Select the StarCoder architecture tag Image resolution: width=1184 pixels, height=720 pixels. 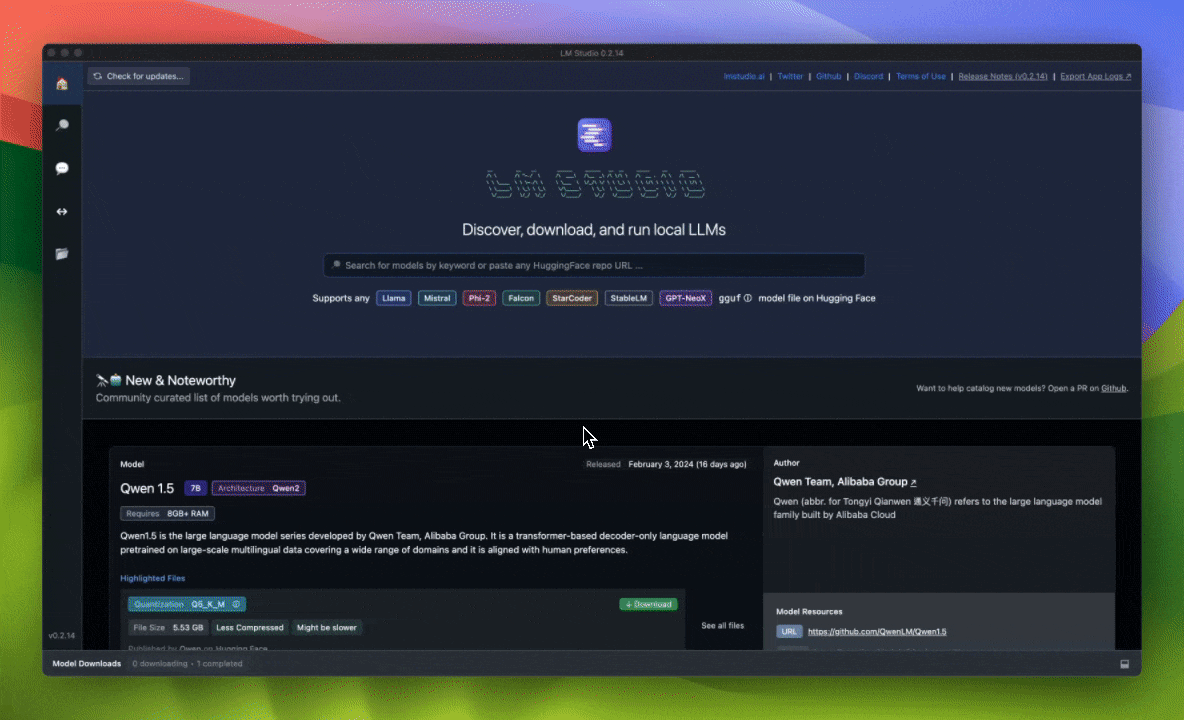pos(572,298)
